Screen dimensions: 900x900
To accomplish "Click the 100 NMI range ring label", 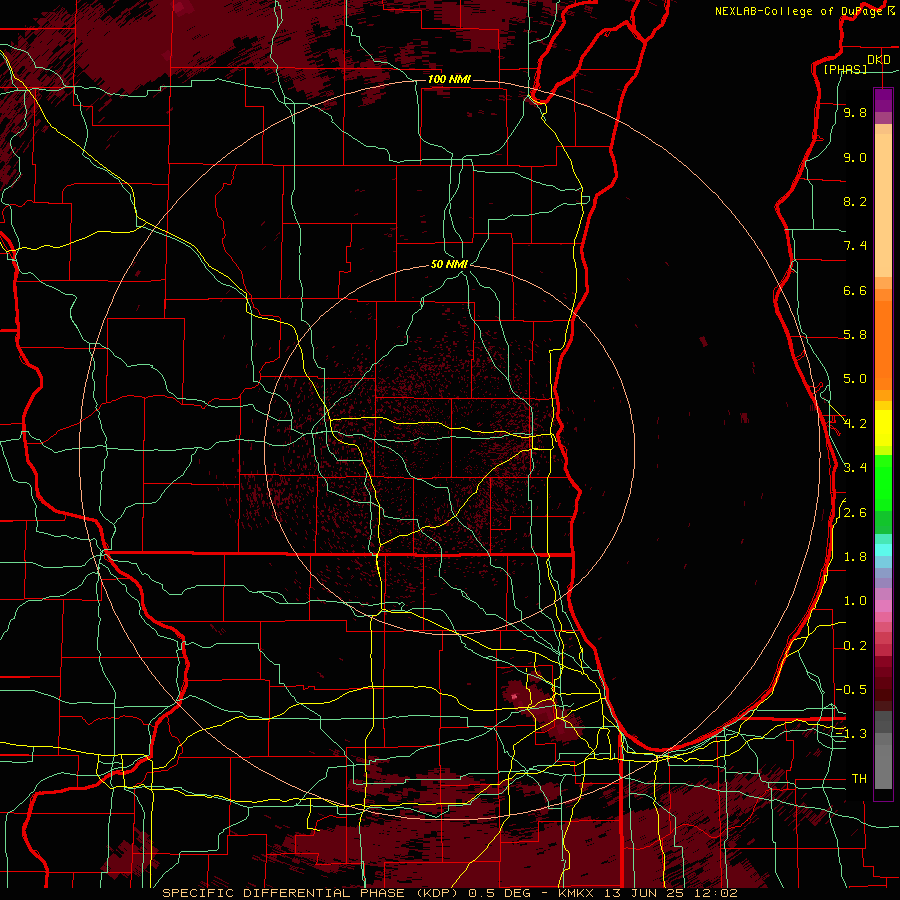I will 449,79.
